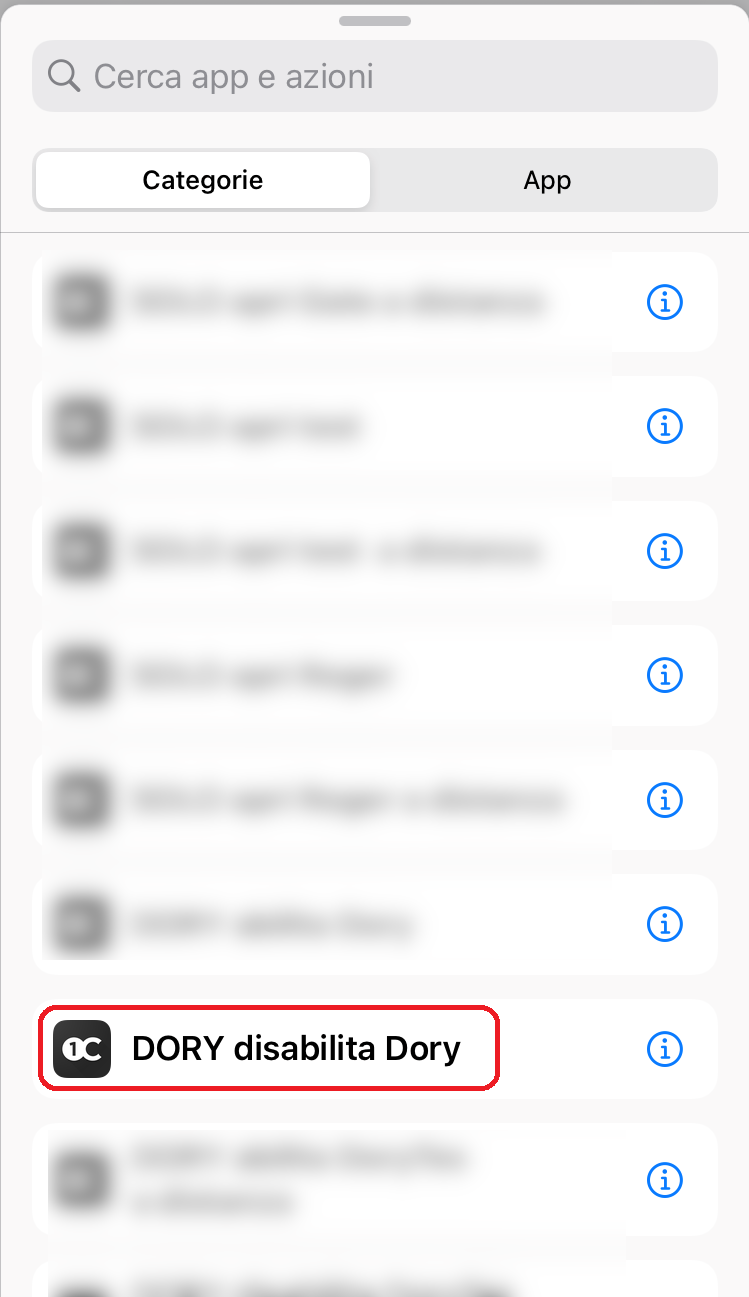The image size is (749, 1297).
Task: Open info icon of the topmost blurred action
Action: point(664,301)
